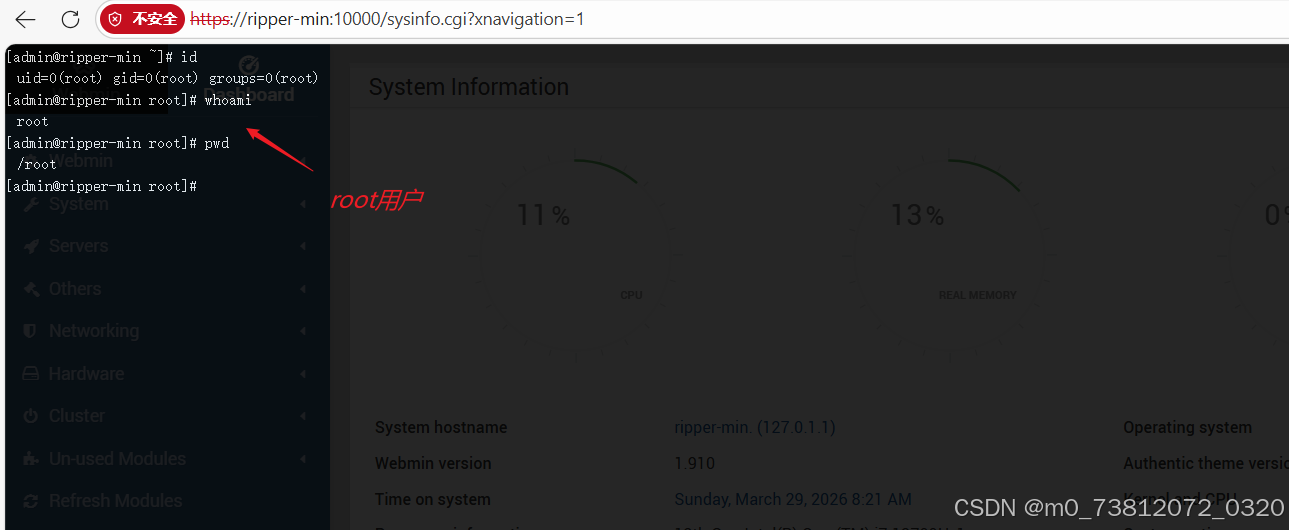The width and height of the screenshot is (1289, 530).
Task: Click the Webmin version value 1.910
Action: point(695,463)
